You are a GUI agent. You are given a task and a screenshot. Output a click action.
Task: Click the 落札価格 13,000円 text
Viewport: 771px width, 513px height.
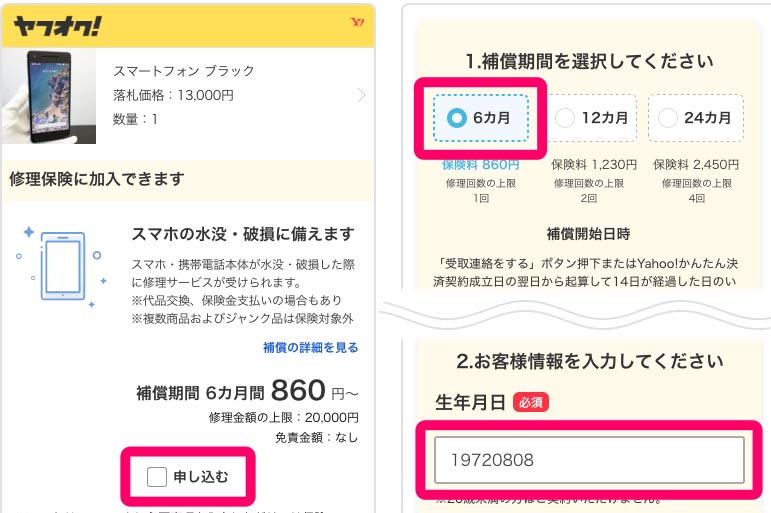(x=173, y=96)
